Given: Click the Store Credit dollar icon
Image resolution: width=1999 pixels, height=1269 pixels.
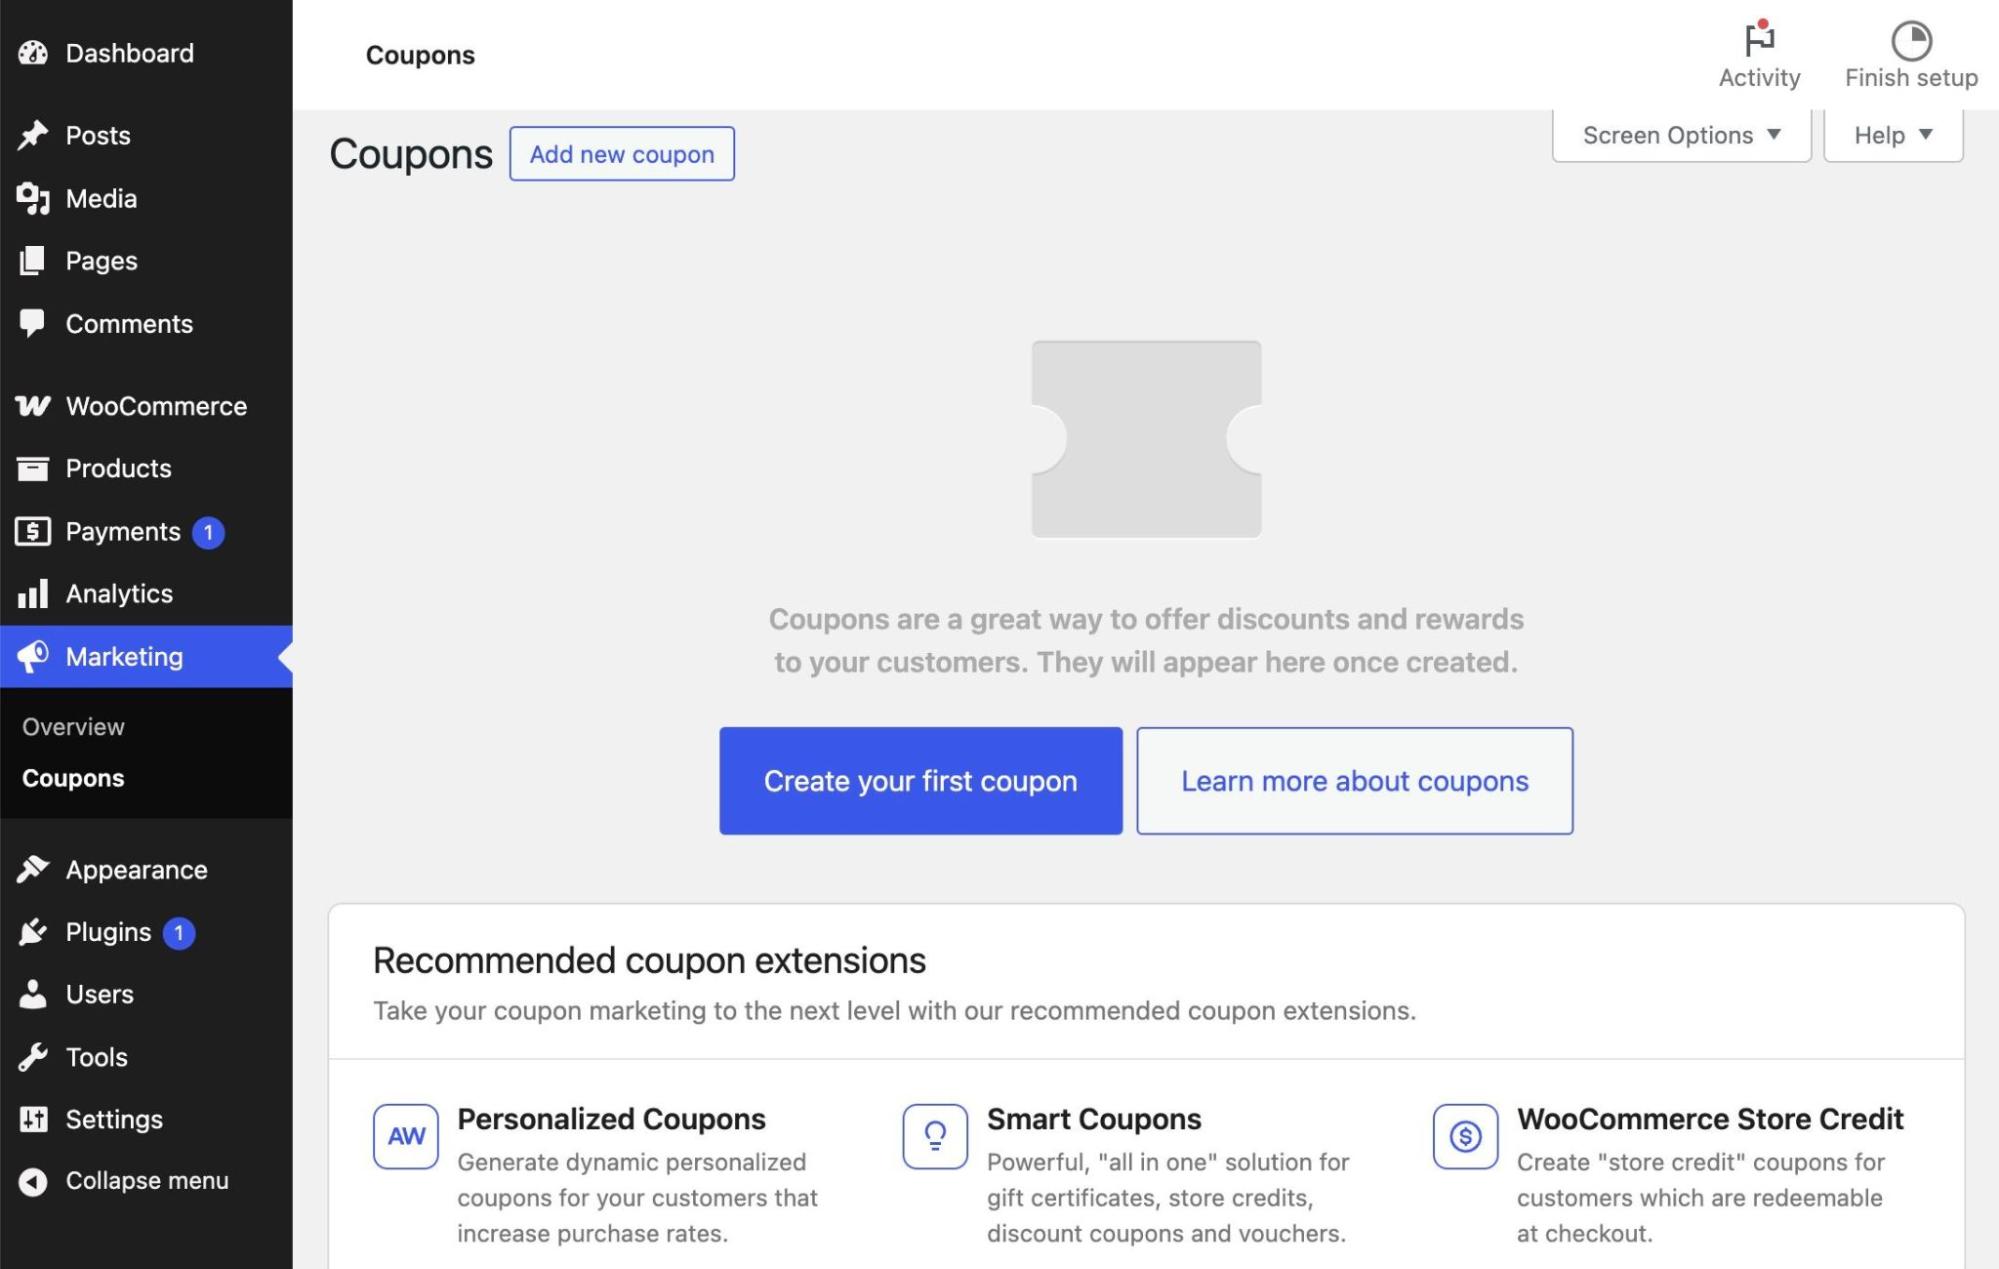Looking at the screenshot, I should point(1465,1136).
